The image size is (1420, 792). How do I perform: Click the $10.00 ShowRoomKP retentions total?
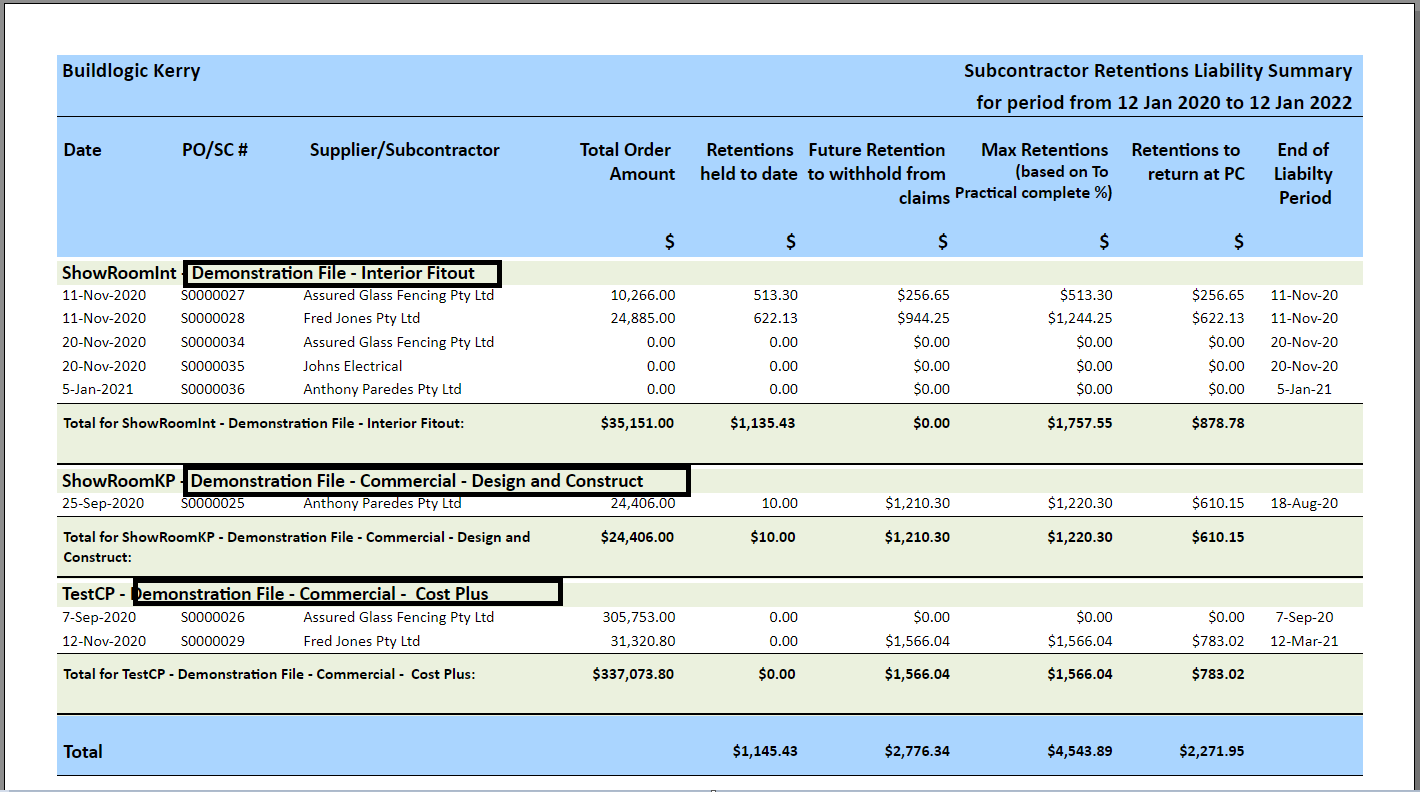coord(773,537)
